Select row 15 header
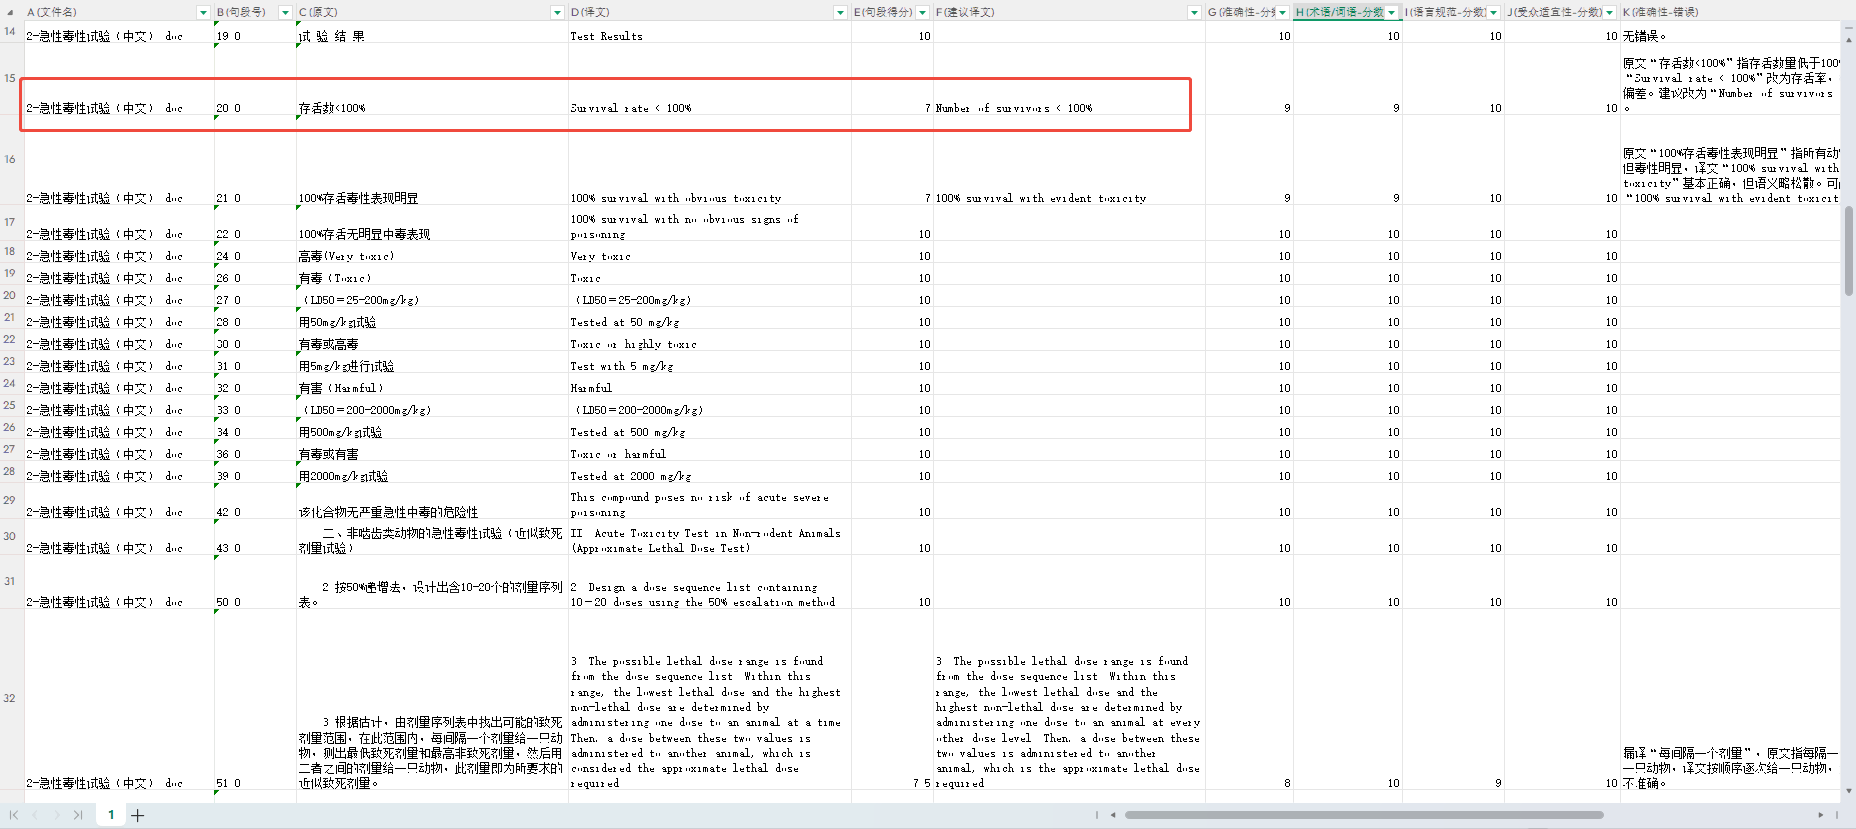Viewport: 1856px width, 829px height. pos(10,78)
